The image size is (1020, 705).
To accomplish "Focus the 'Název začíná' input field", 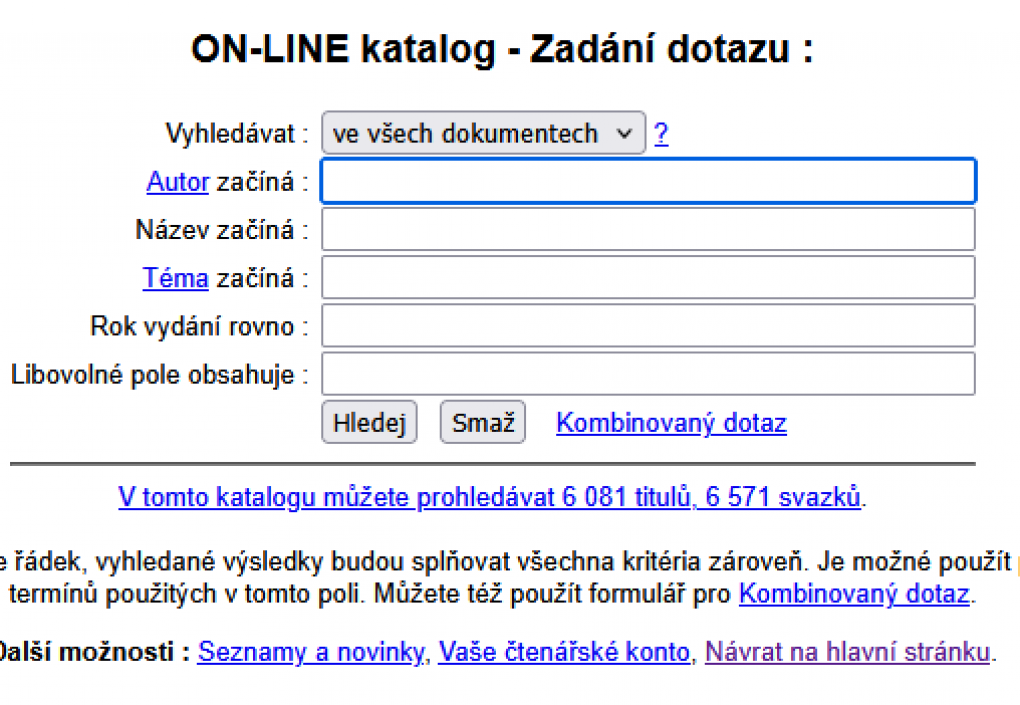I will [x=649, y=229].
